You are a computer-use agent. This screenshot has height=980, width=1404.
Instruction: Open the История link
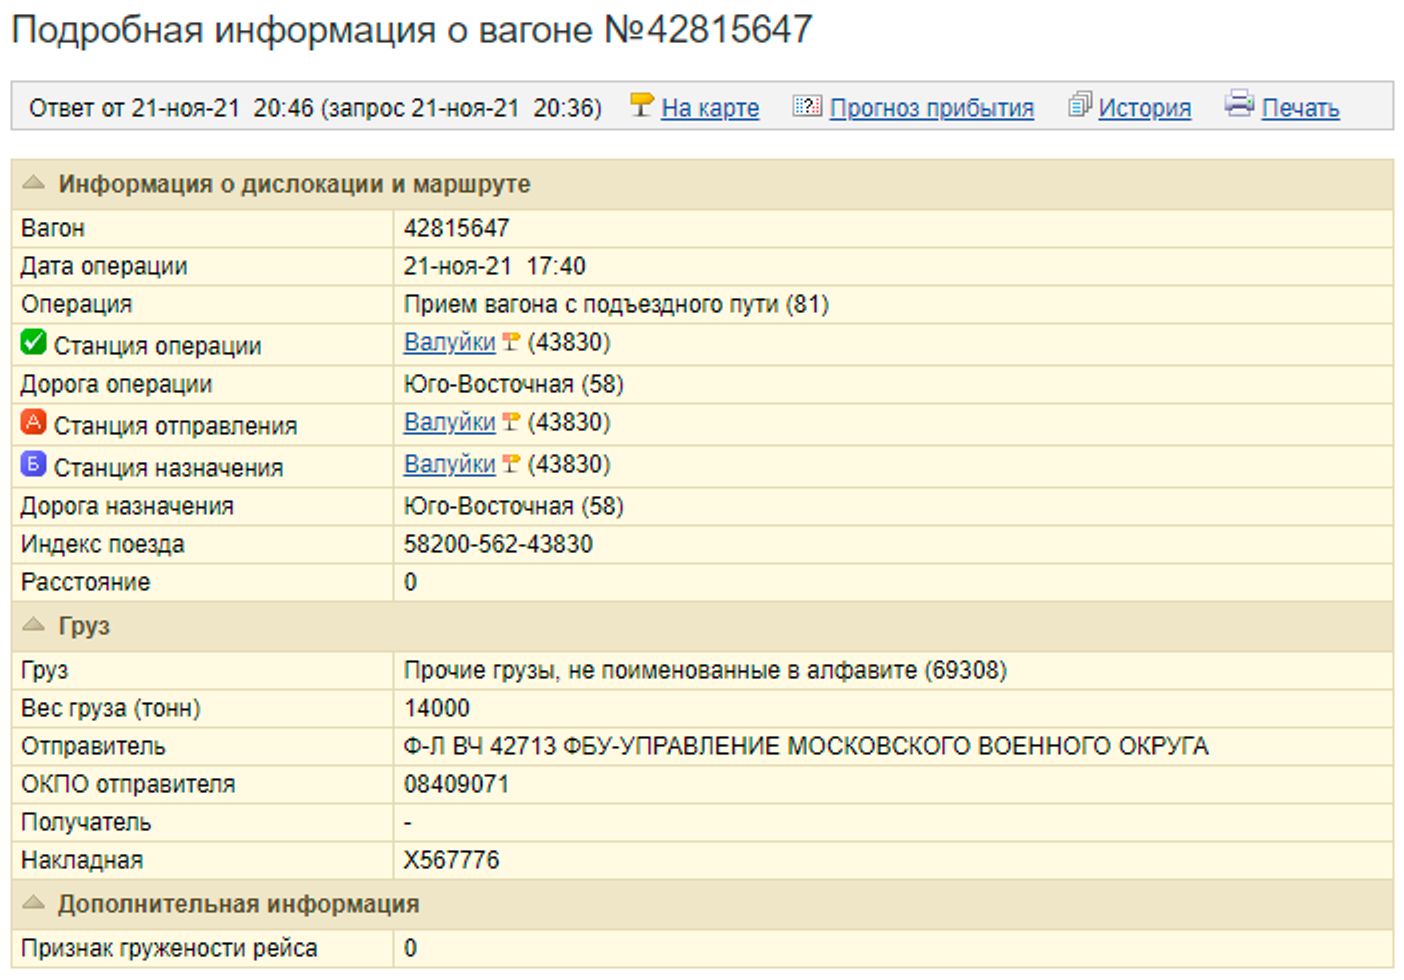1144,108
